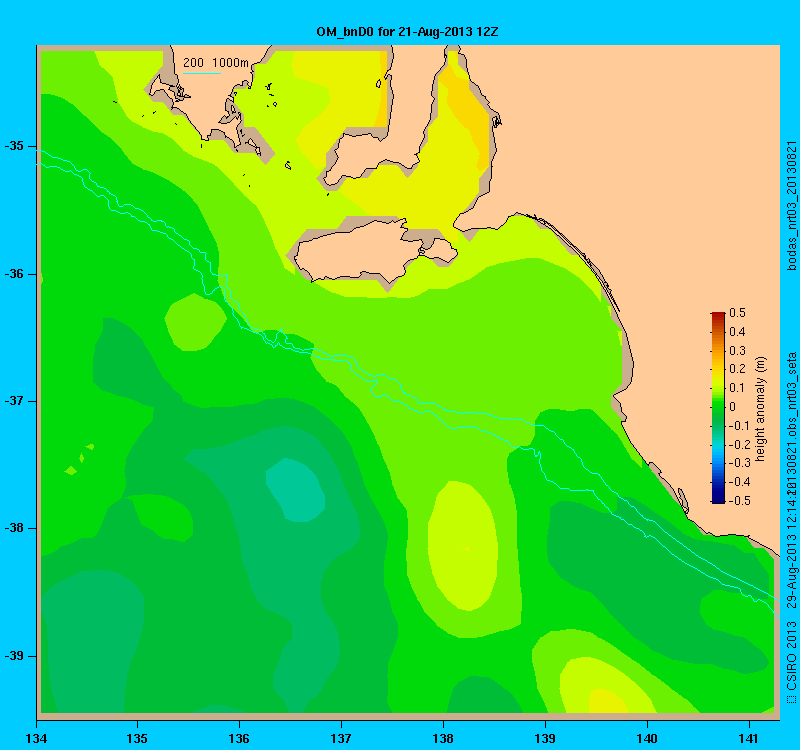Click the '-0.1' color bar label
800x750 pixels.
[x=739, y=426]
